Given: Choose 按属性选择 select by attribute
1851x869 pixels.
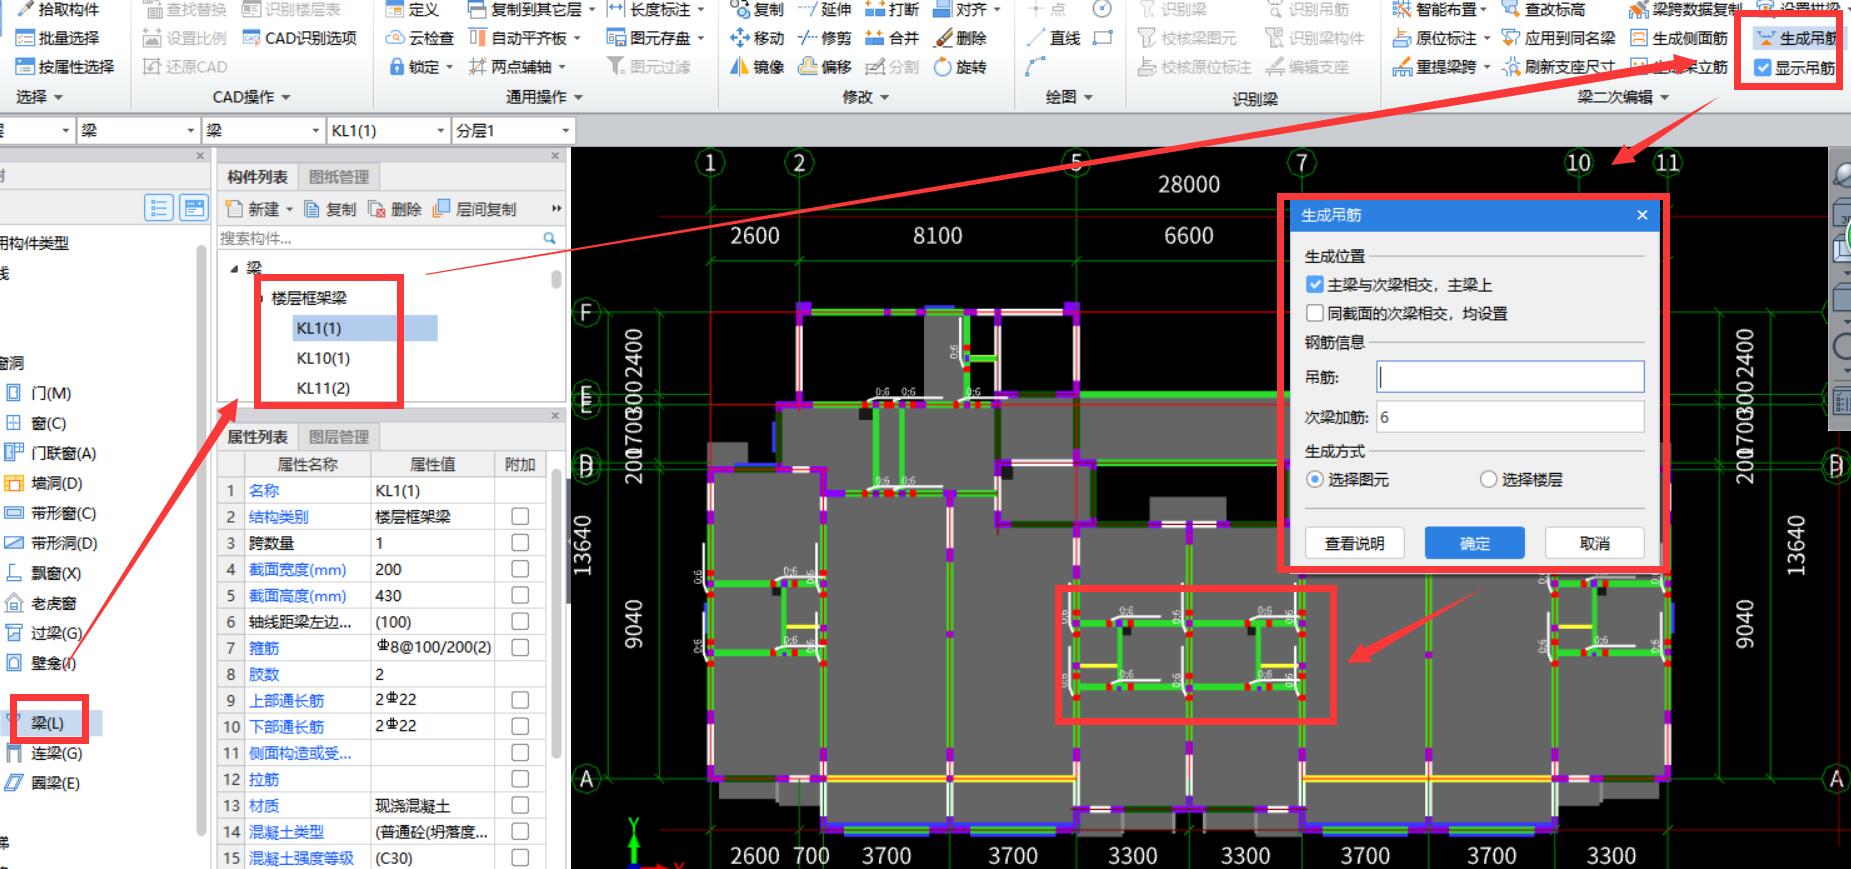Looking at the screenshot, I should tap(65, 67).
